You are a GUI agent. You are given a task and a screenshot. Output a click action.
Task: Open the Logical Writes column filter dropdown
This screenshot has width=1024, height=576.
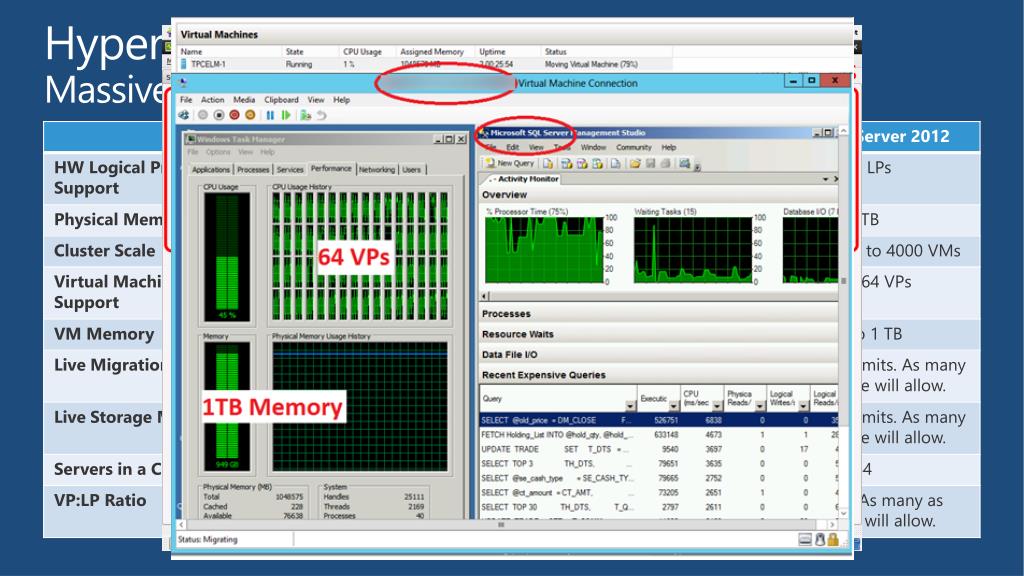point(803,406)
